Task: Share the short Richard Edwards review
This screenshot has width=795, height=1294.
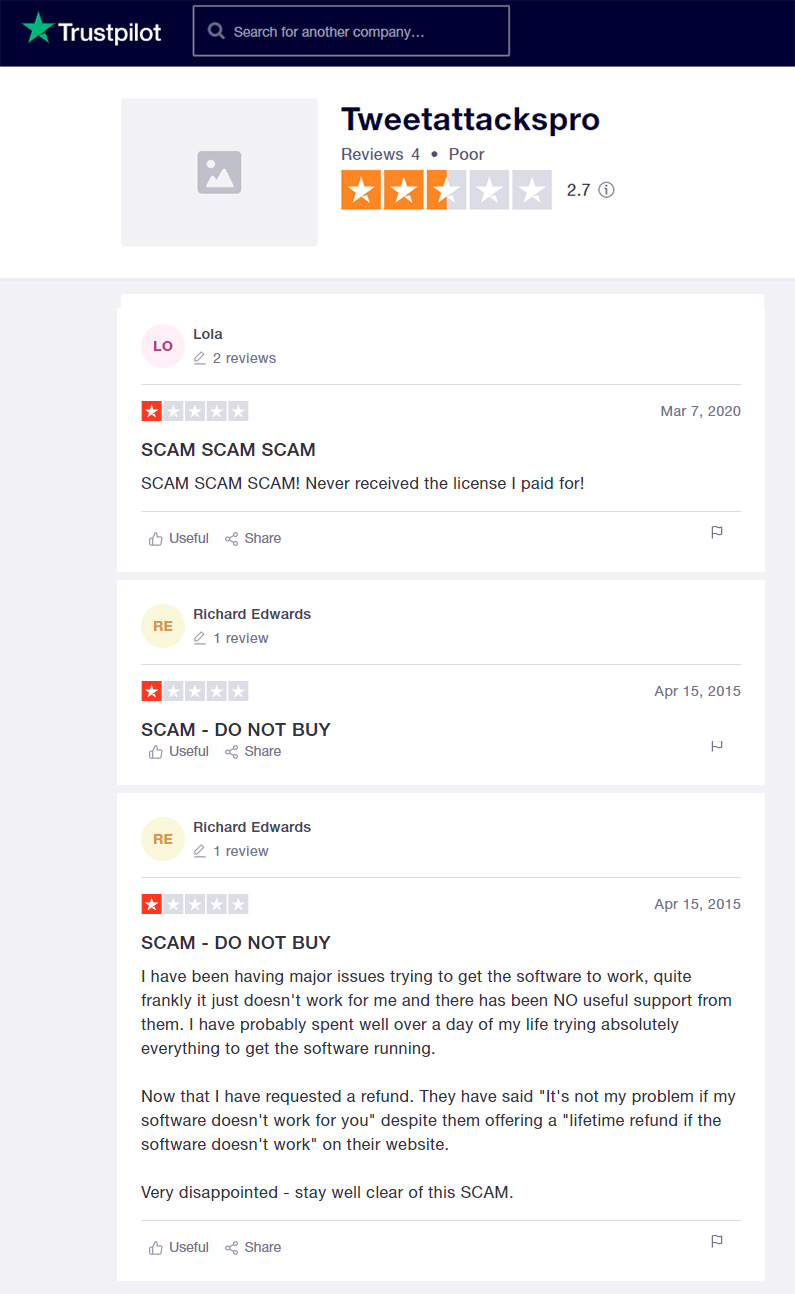Action: tap(253, 751)
